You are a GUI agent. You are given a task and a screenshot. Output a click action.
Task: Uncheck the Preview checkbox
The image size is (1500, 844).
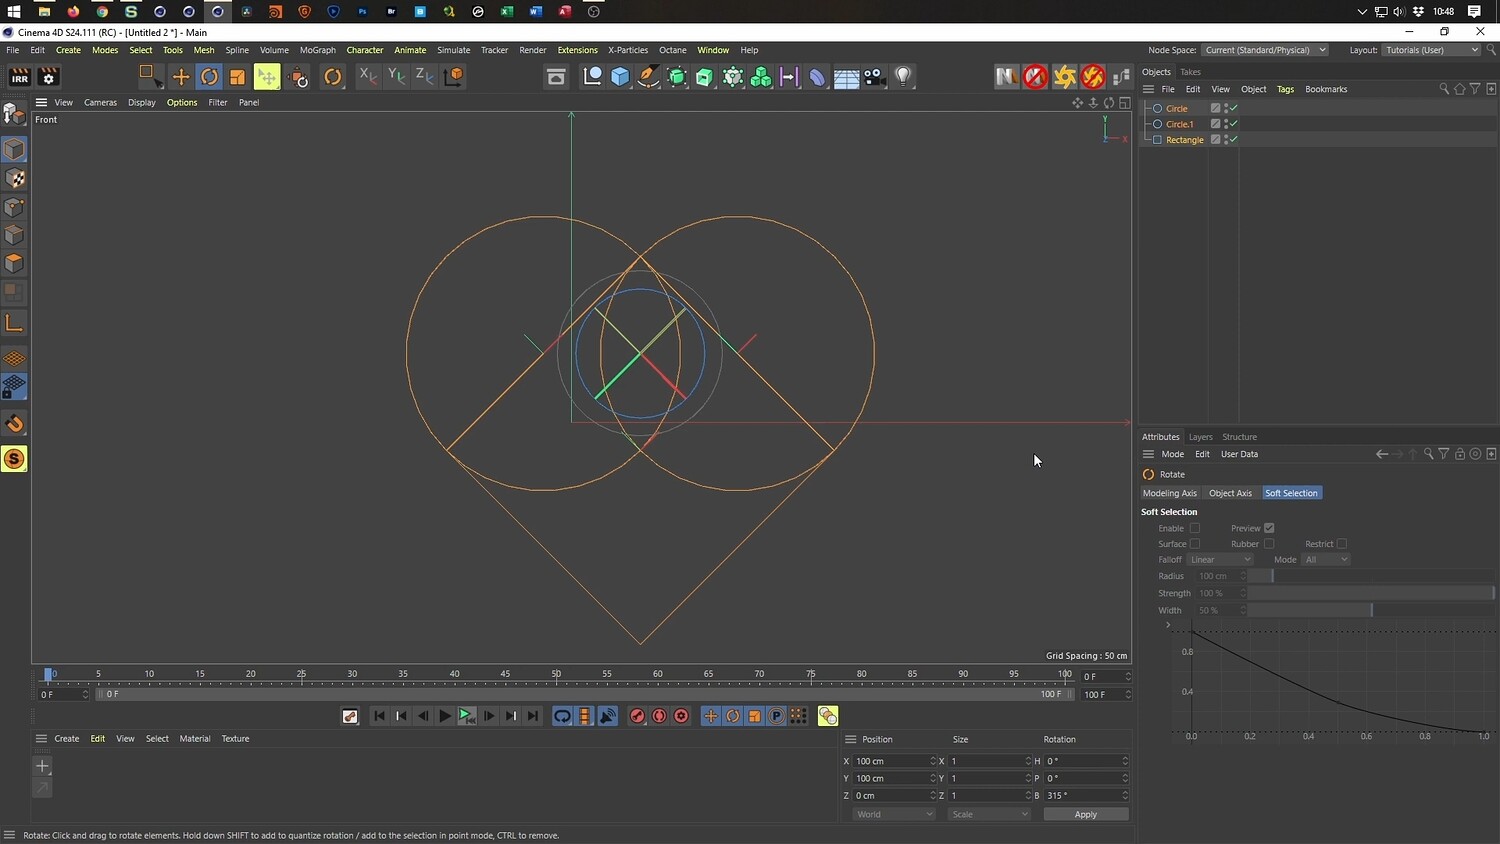tap(1269, 528)
